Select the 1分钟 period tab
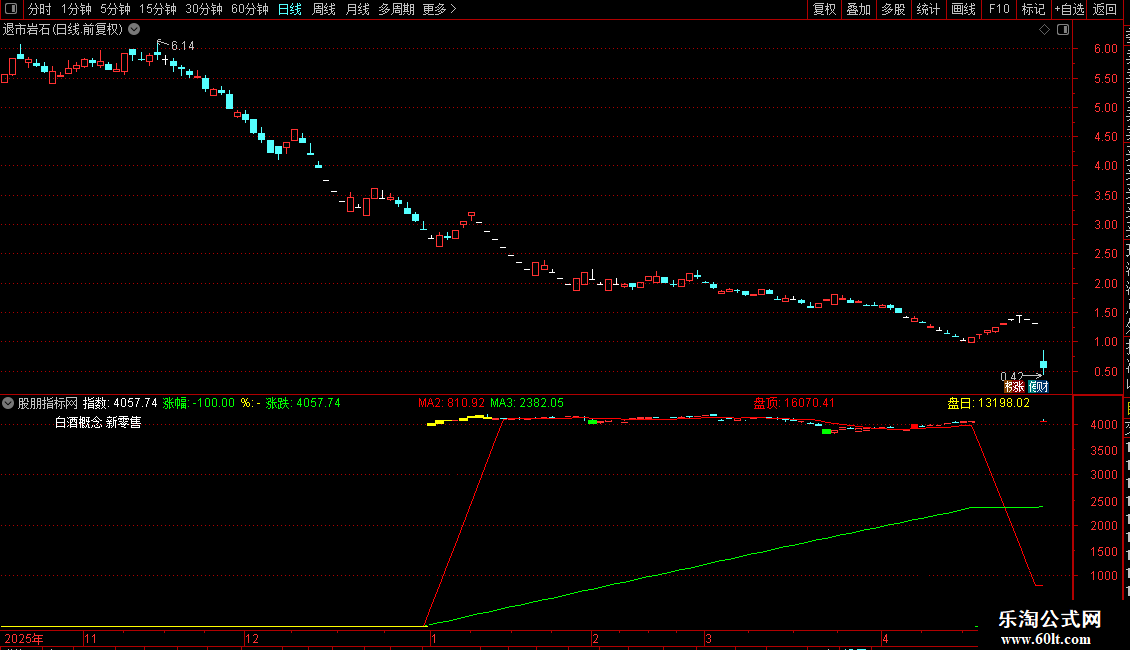 pos(76,9)
